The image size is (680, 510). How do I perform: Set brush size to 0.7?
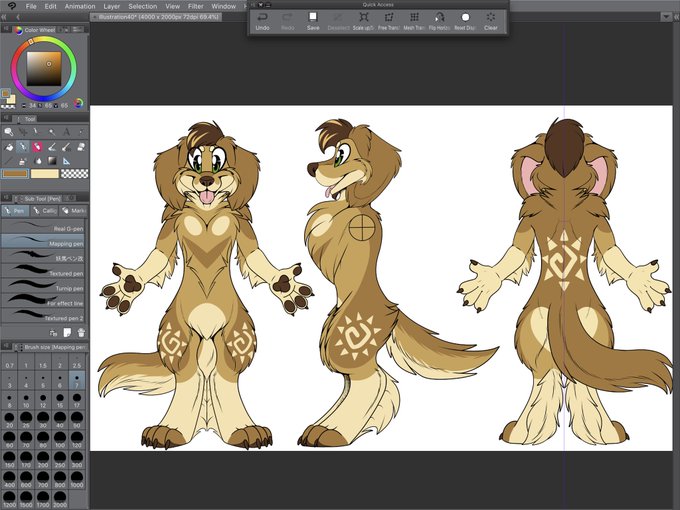click(x=9, y=361)
